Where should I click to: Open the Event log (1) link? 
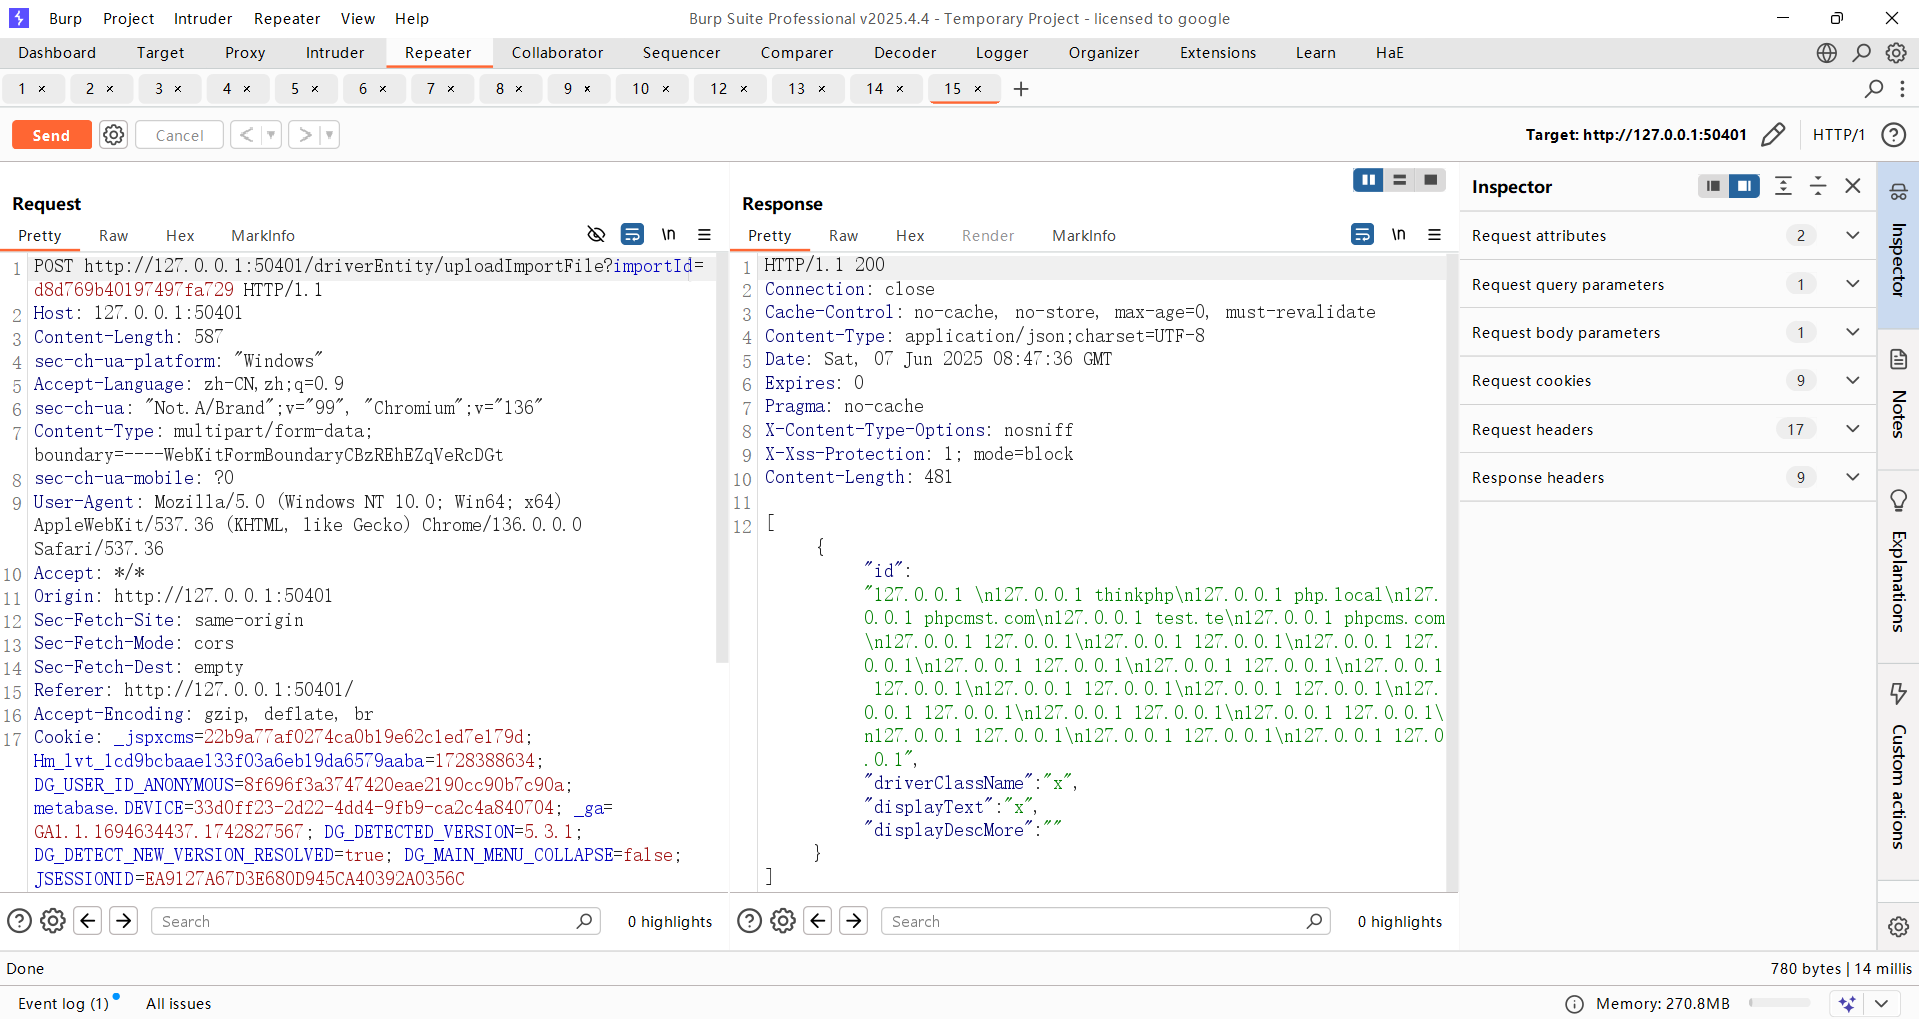[x=63, y=1003]
